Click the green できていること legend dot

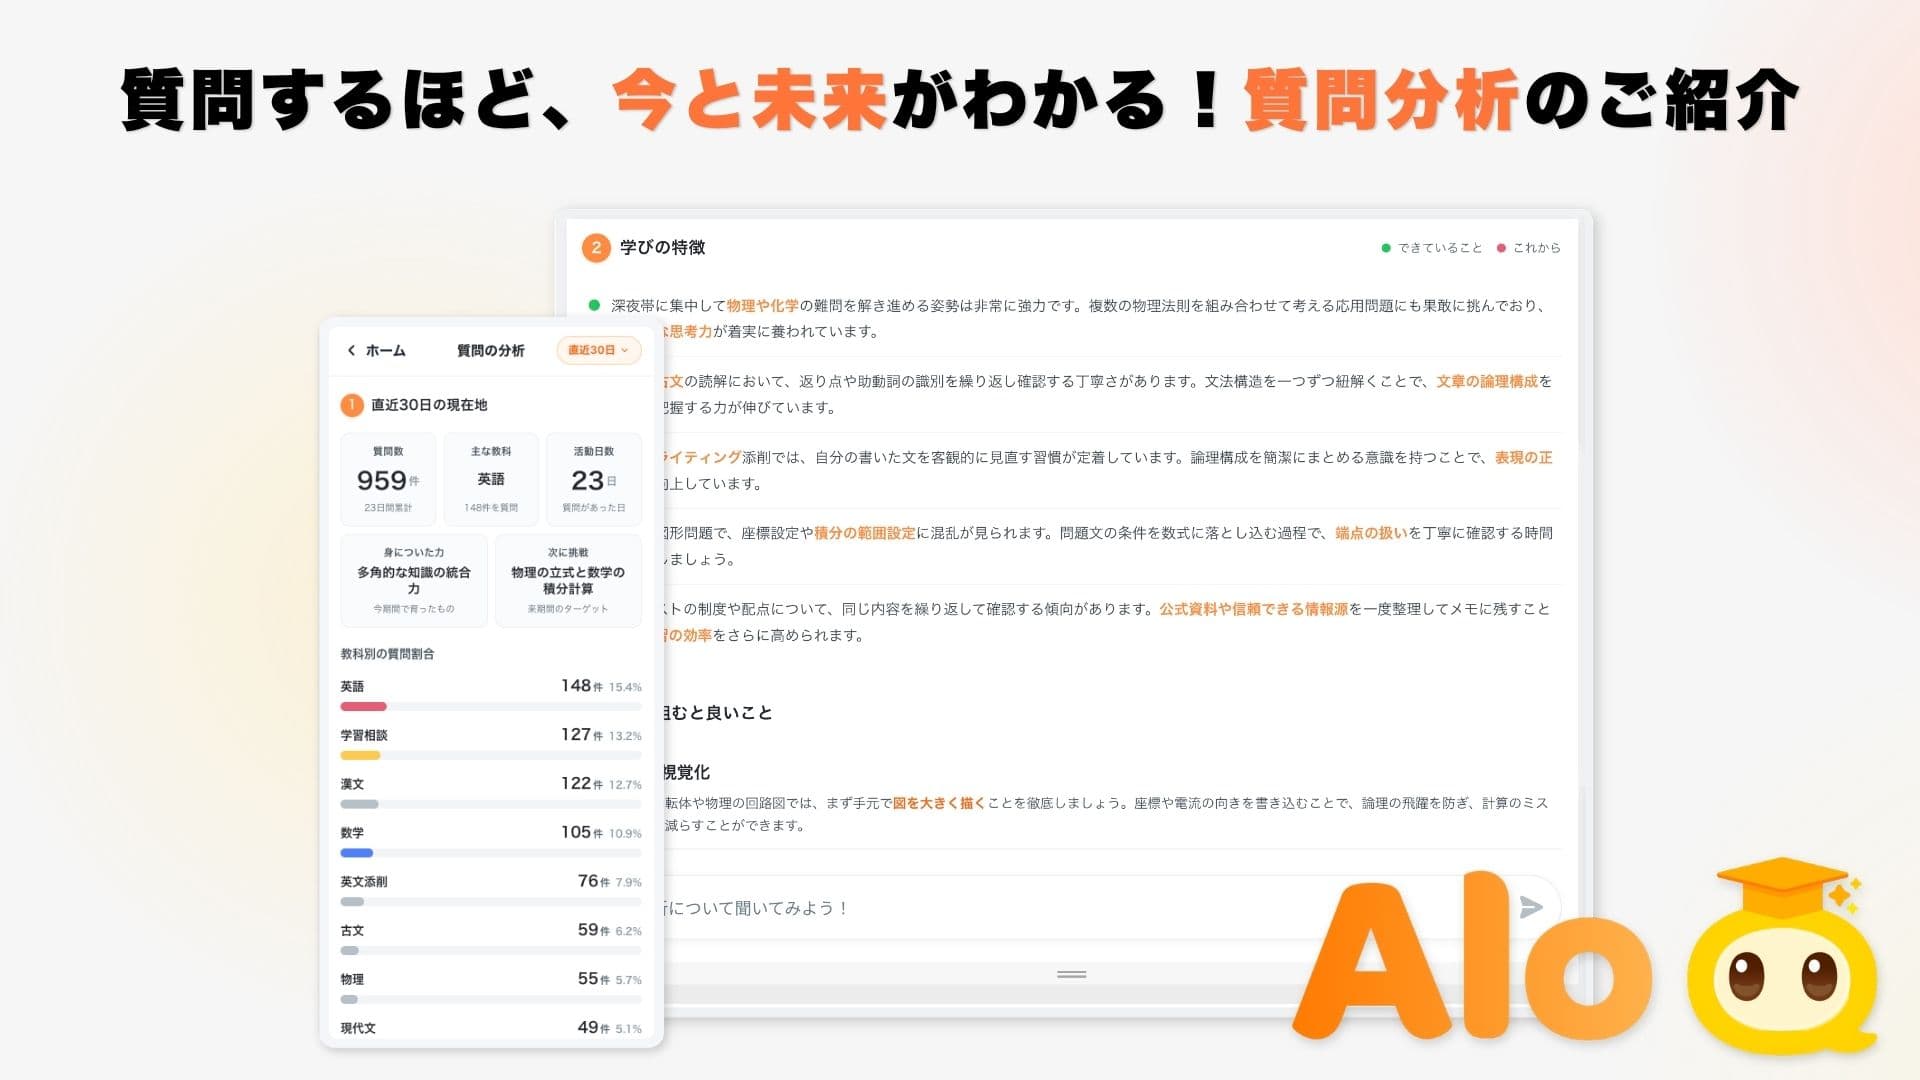coord(1386,248)
